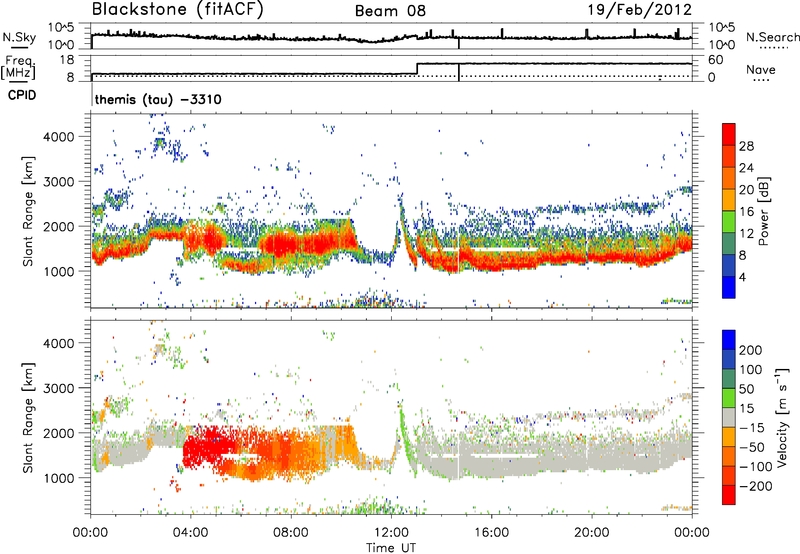Select the 20:00 time tick label
Image resolution: width=800 pixels, height=554 pixels.
click(x=591, y=533)
